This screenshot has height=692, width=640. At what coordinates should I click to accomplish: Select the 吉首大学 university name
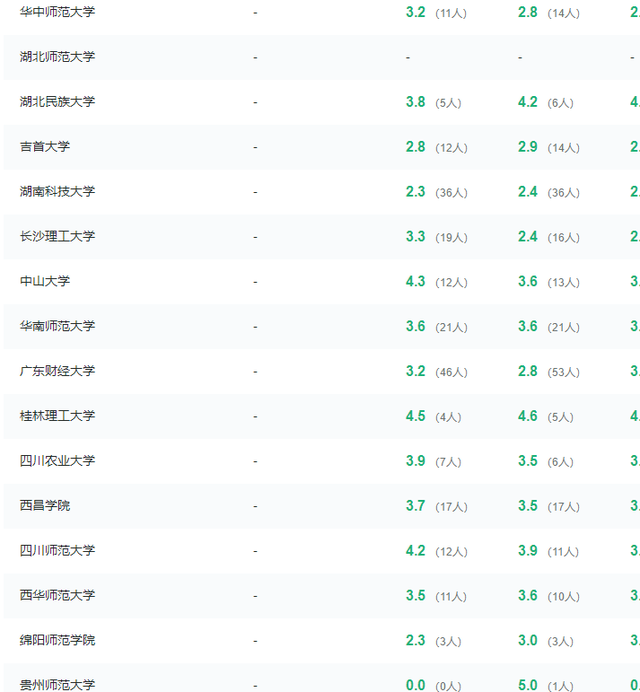[x=45, y=147]
